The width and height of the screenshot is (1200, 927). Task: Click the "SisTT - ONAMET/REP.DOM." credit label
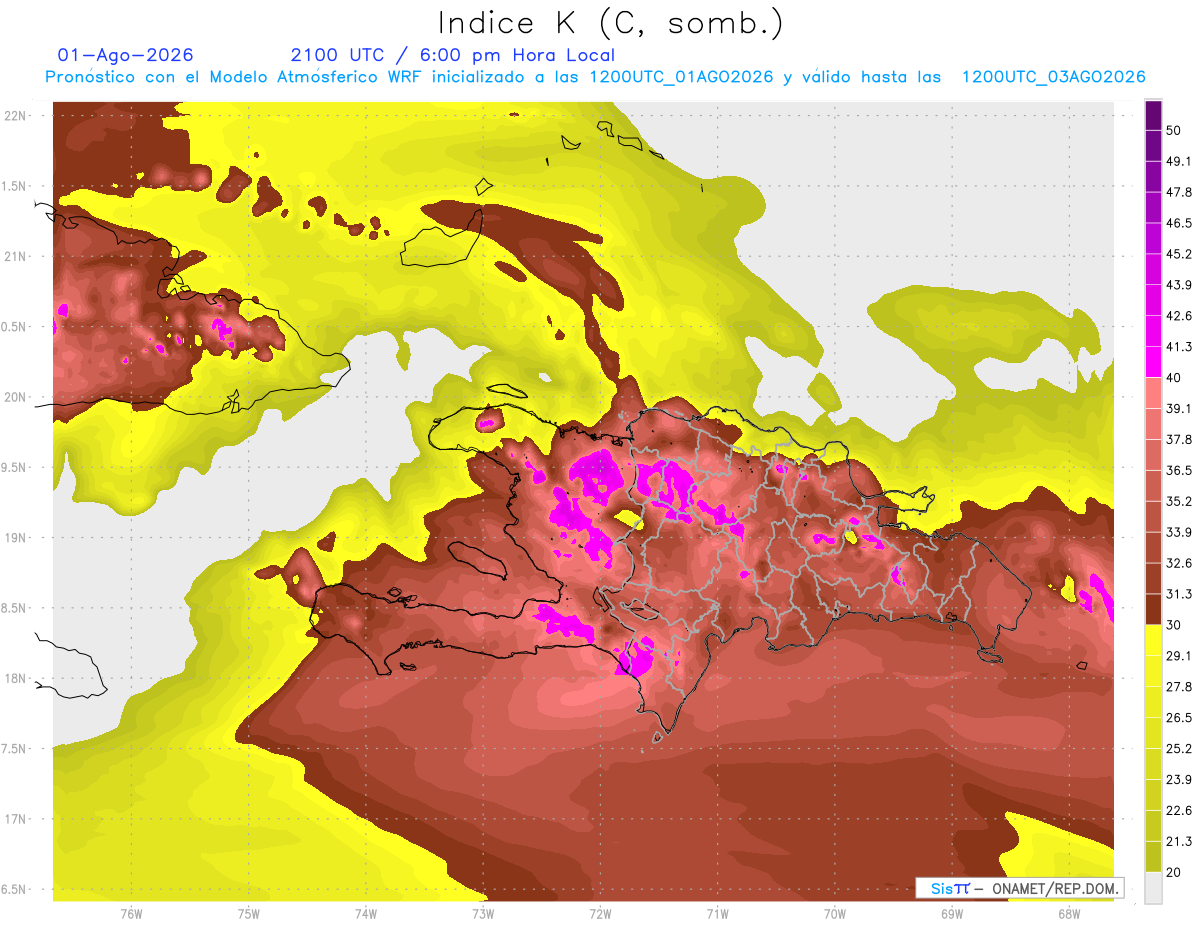[x=1019, y=888]
